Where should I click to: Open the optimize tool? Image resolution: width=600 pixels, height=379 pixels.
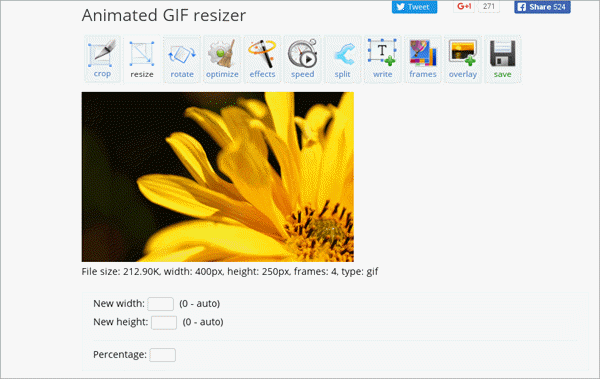coord(222,59)
